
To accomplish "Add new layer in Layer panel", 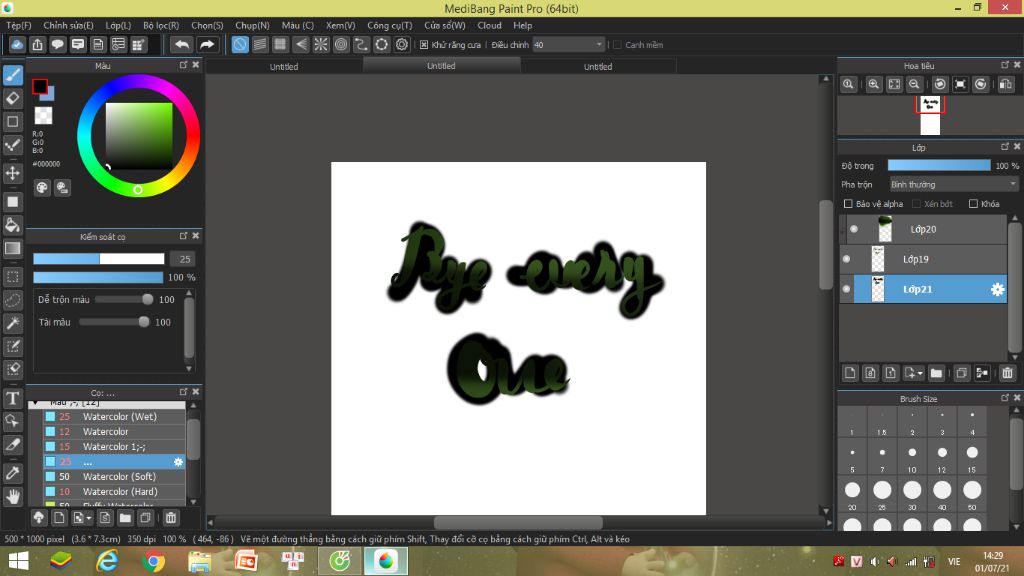I will pos(850,373).
